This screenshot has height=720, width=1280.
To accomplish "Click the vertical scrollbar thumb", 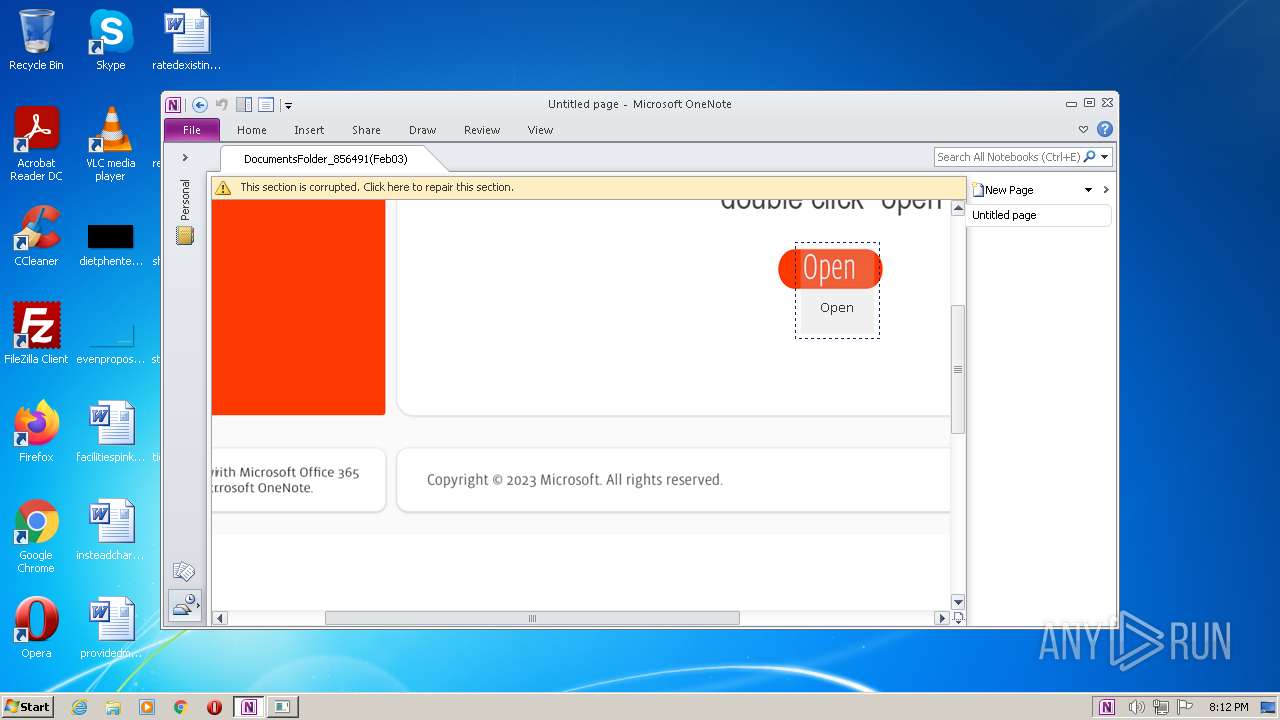I will [x=958, y=369].
